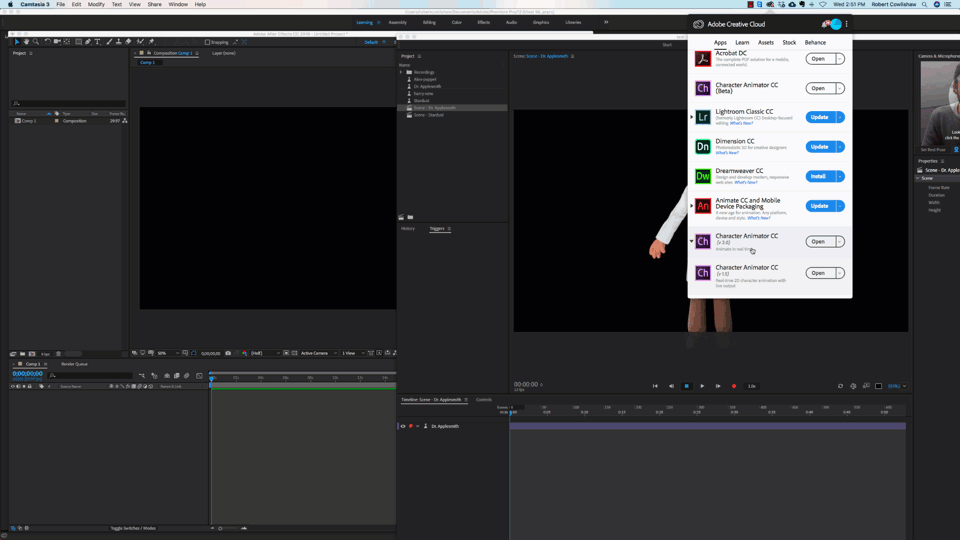Screen dimensions: 960x540
Task: Click the Dimension CC icon
Action: tap(702, 146)
